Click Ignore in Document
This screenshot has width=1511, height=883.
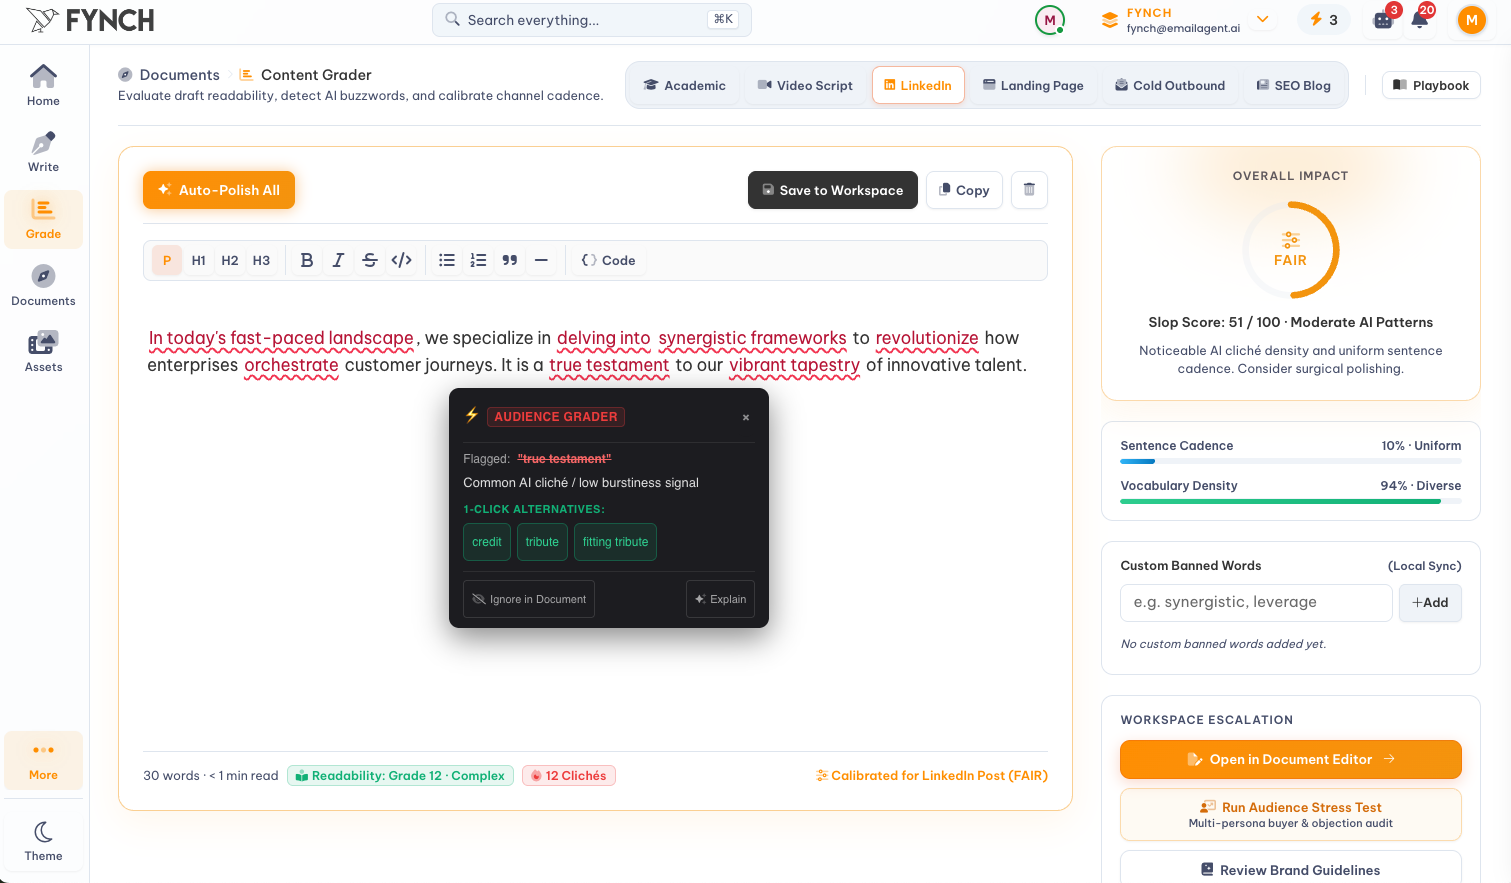click(529, 599)
